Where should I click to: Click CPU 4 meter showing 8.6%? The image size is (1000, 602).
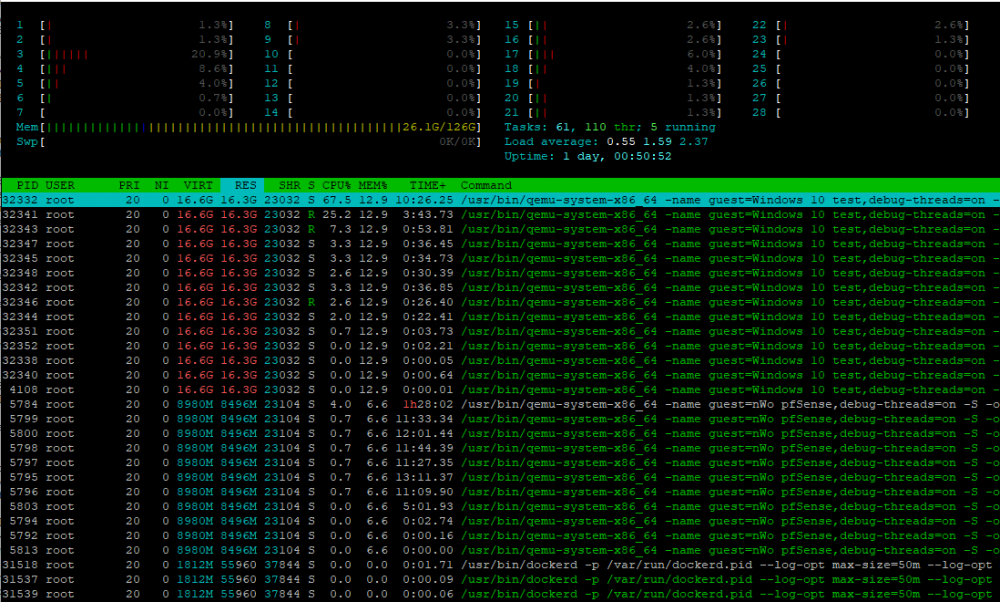point(125,69)
